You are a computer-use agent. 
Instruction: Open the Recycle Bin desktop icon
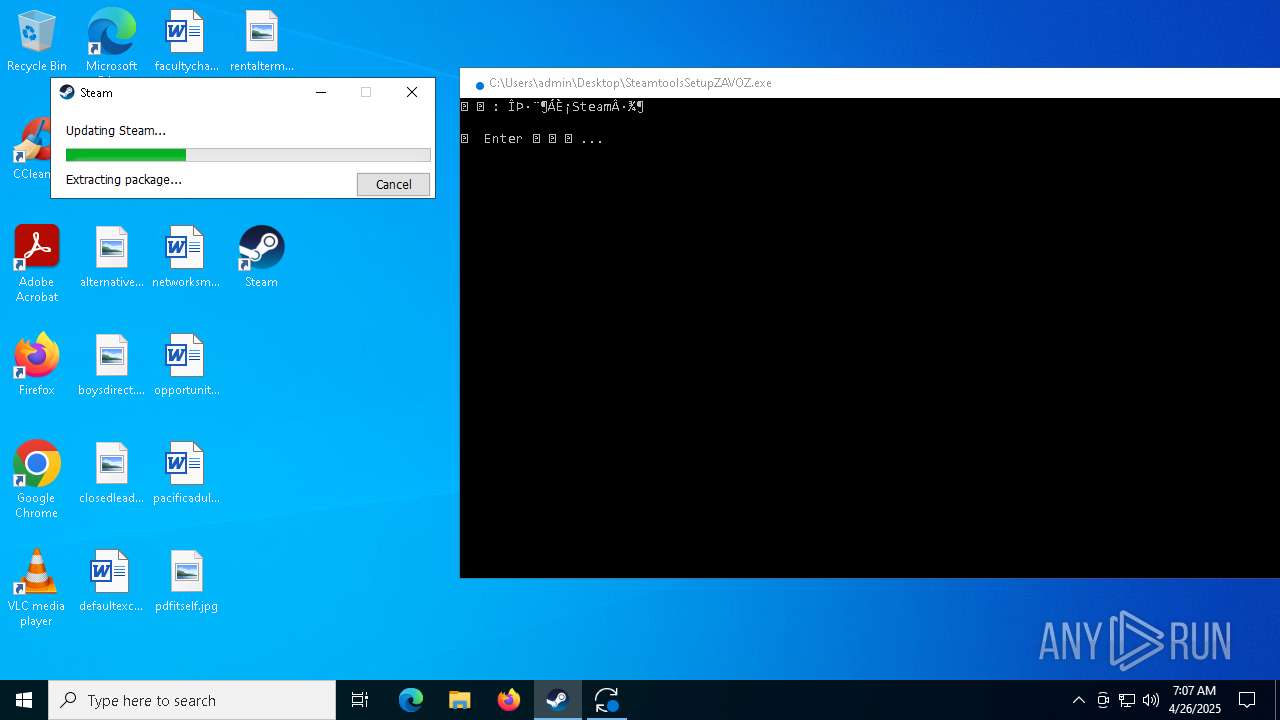coord(36,40)
